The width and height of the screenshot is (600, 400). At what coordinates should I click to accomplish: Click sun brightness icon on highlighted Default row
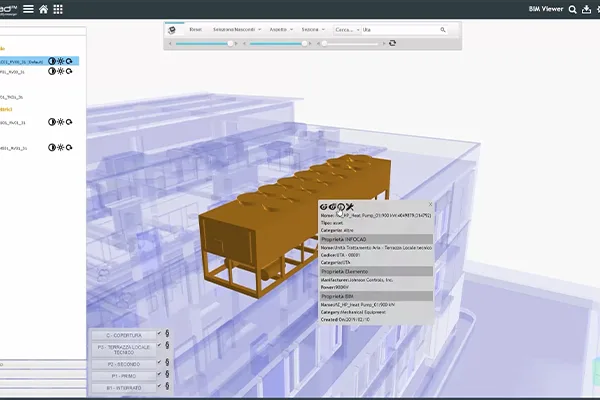[60, 61]
